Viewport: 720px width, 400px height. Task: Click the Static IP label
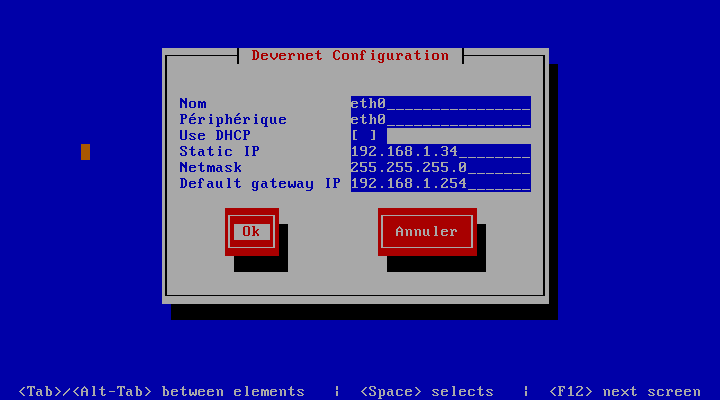tap(219, 151)
